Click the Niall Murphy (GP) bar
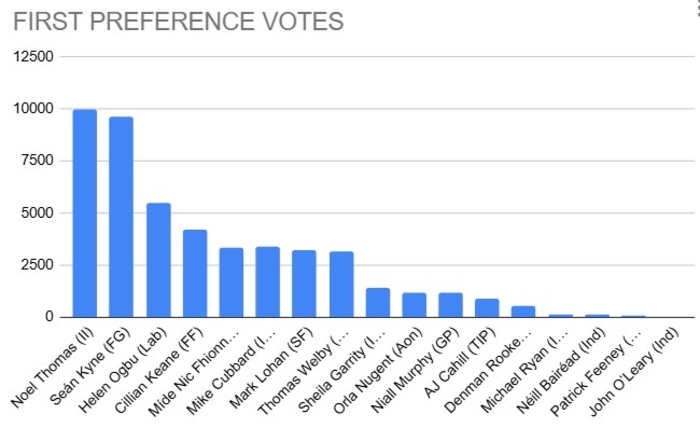700x428 pixels. 450,305
